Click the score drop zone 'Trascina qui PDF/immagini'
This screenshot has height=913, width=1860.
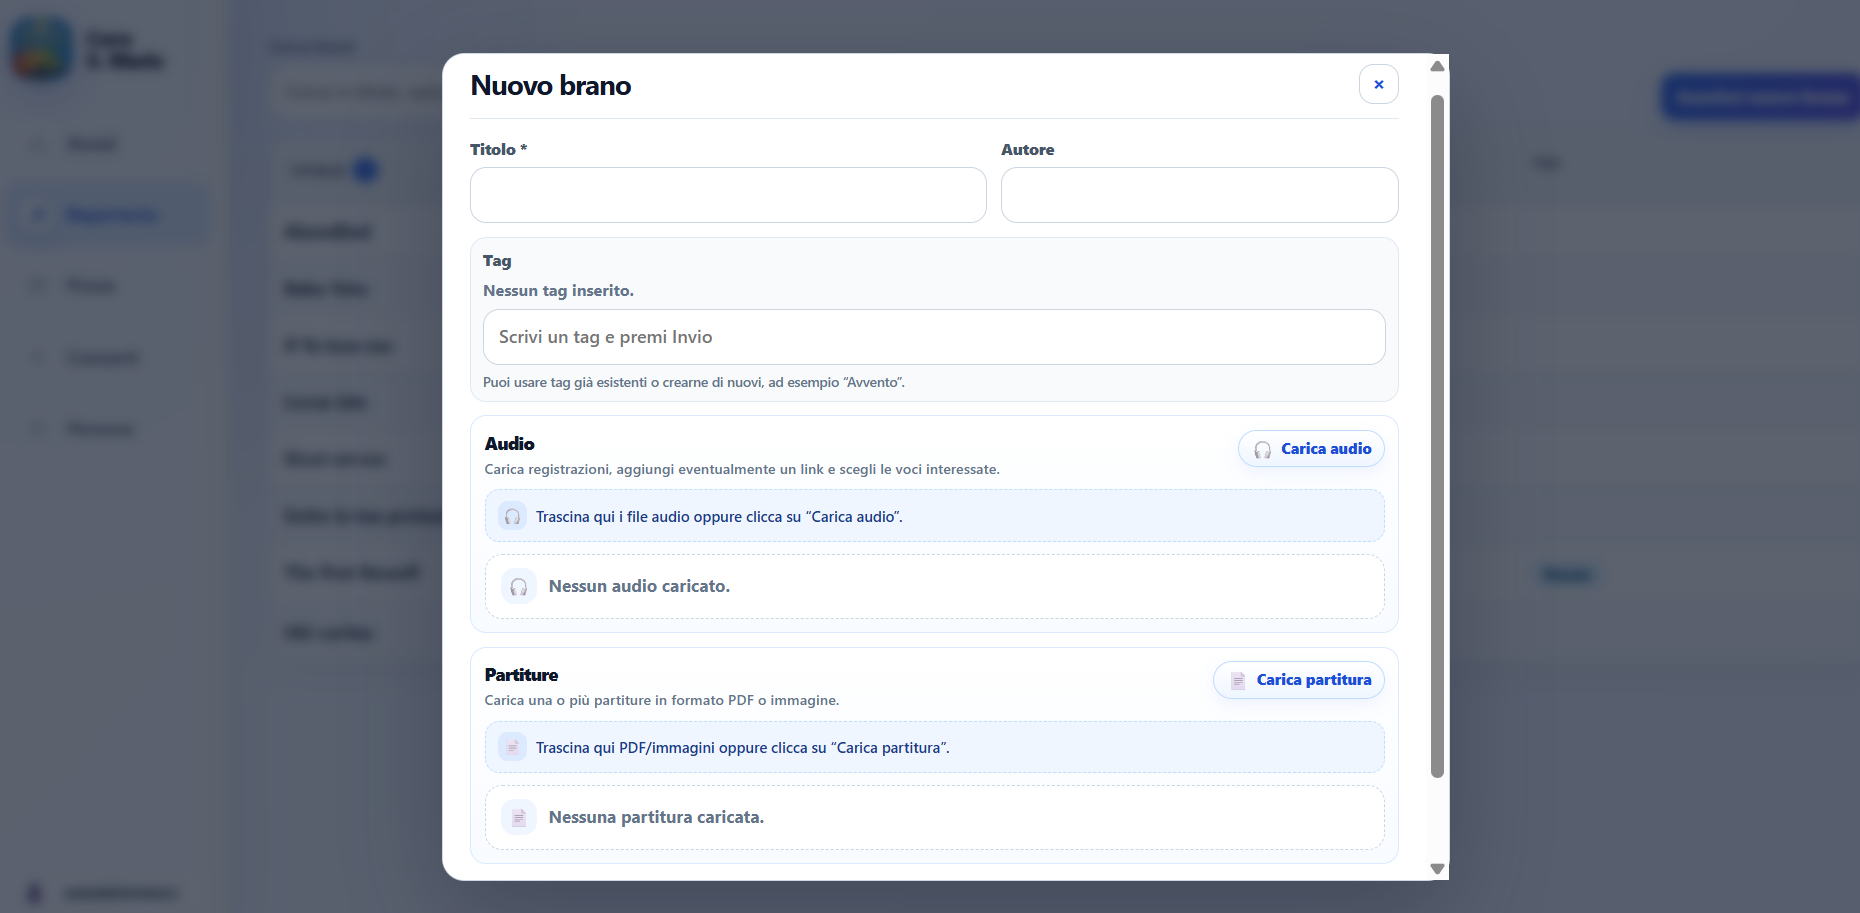tap(934, 747)
